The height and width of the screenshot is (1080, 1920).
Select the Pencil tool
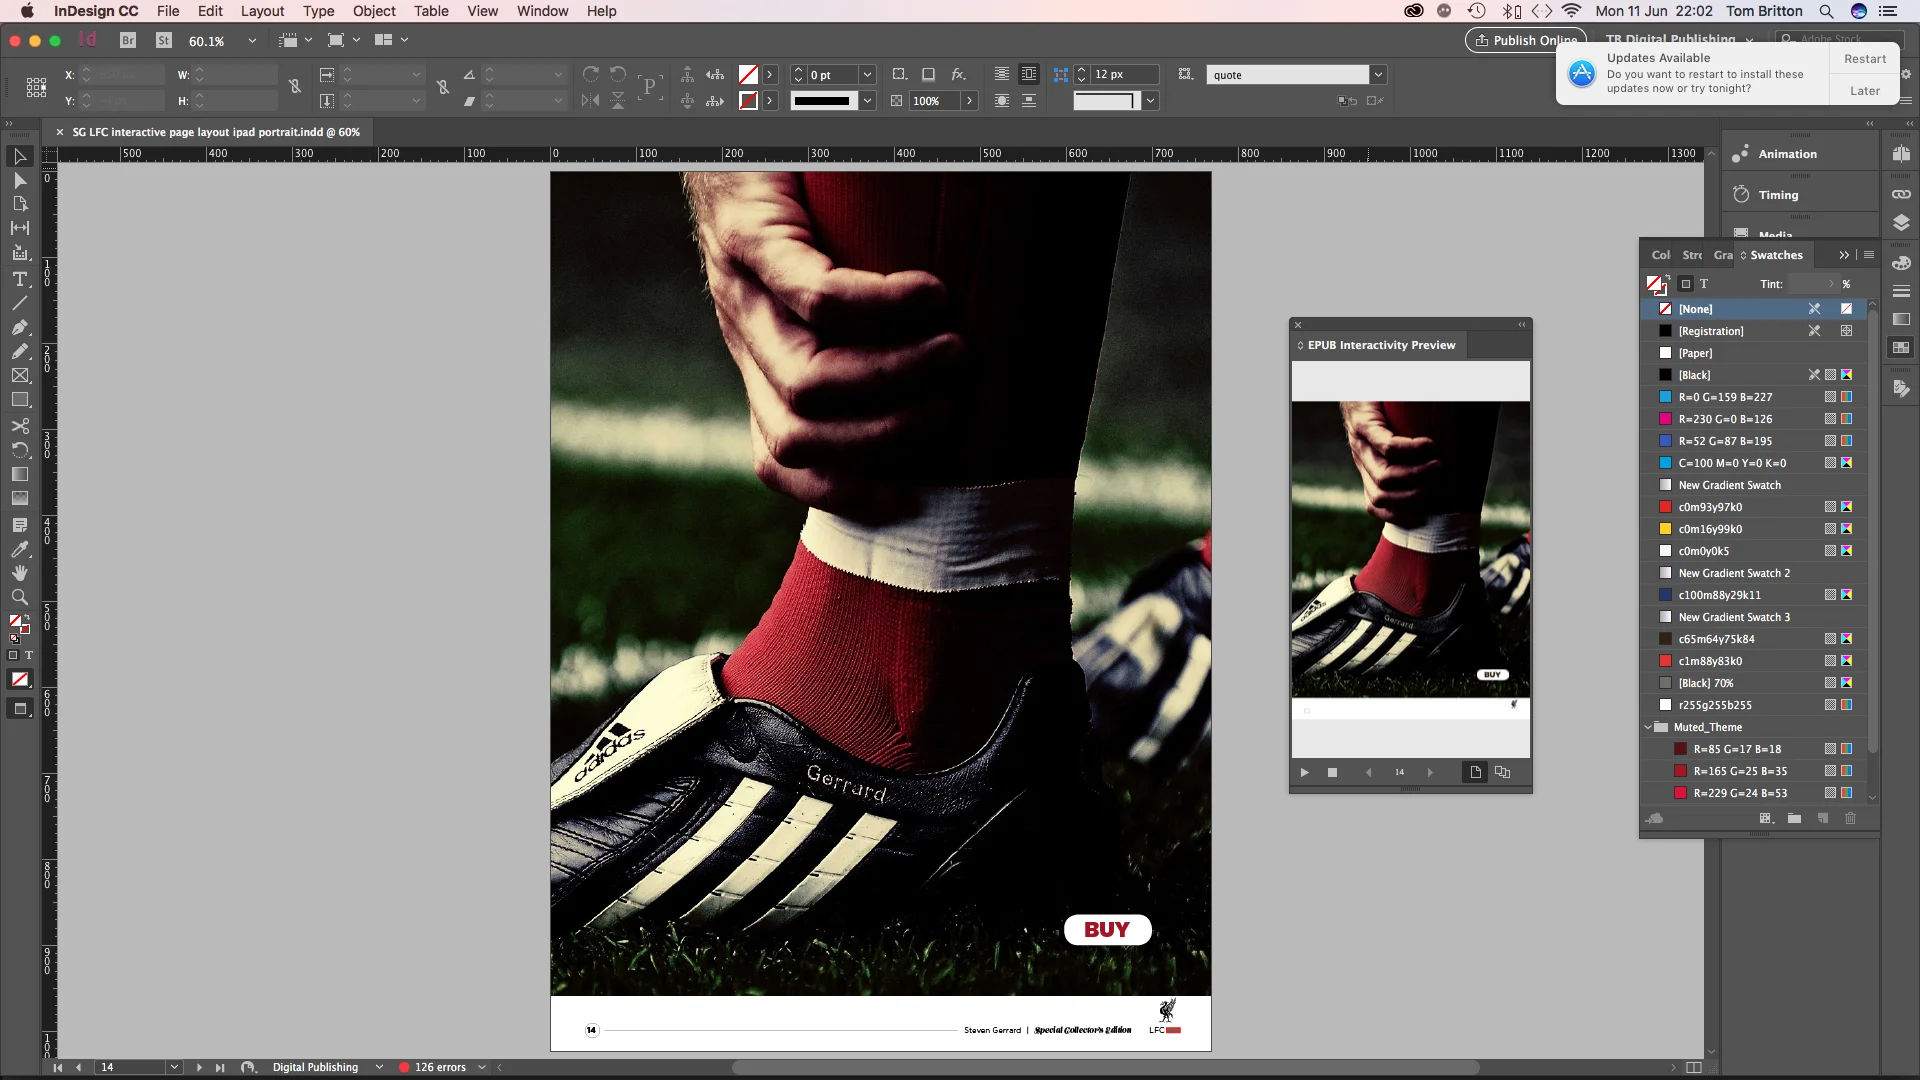click(x=19, y=351)
